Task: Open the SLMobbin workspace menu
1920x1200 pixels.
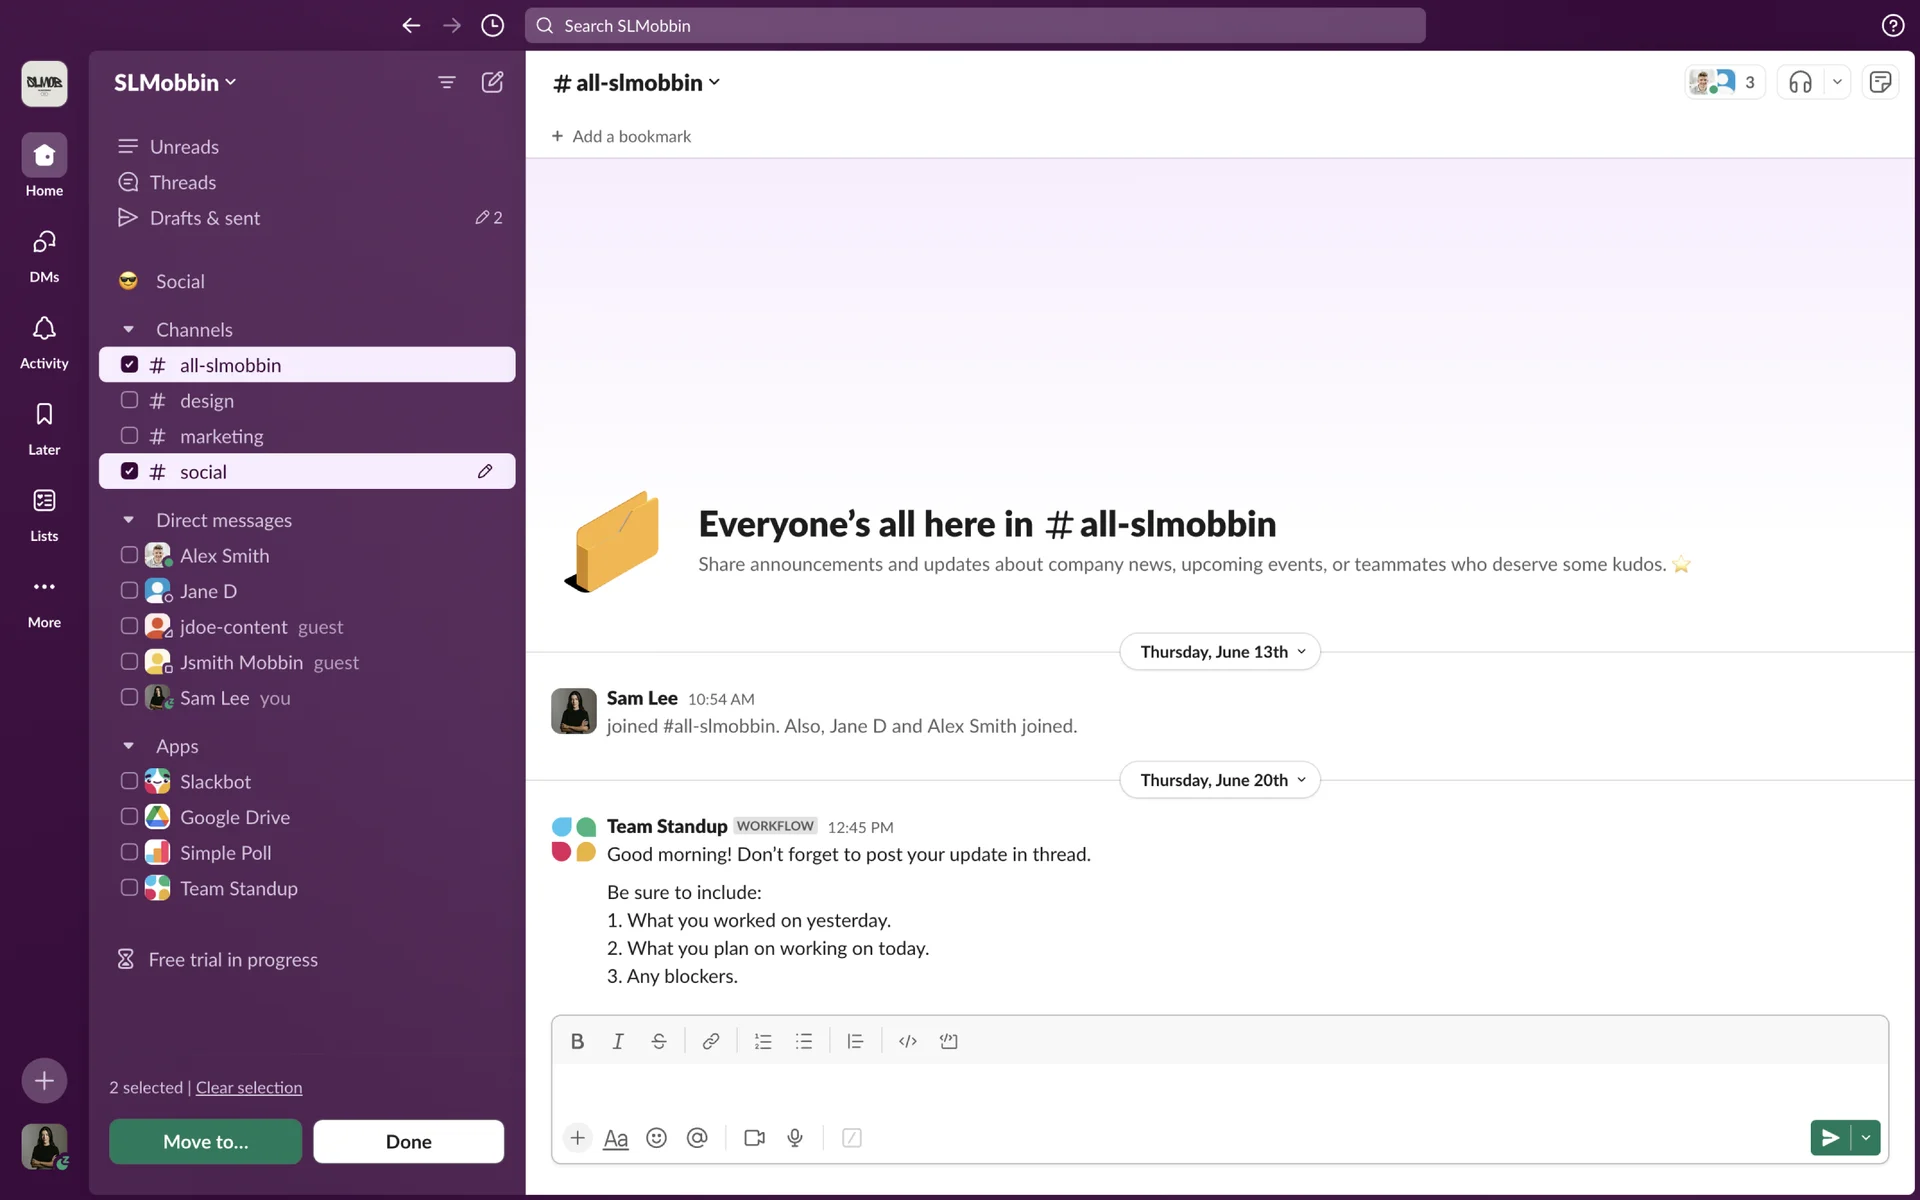Action: [x=175, y=82]
